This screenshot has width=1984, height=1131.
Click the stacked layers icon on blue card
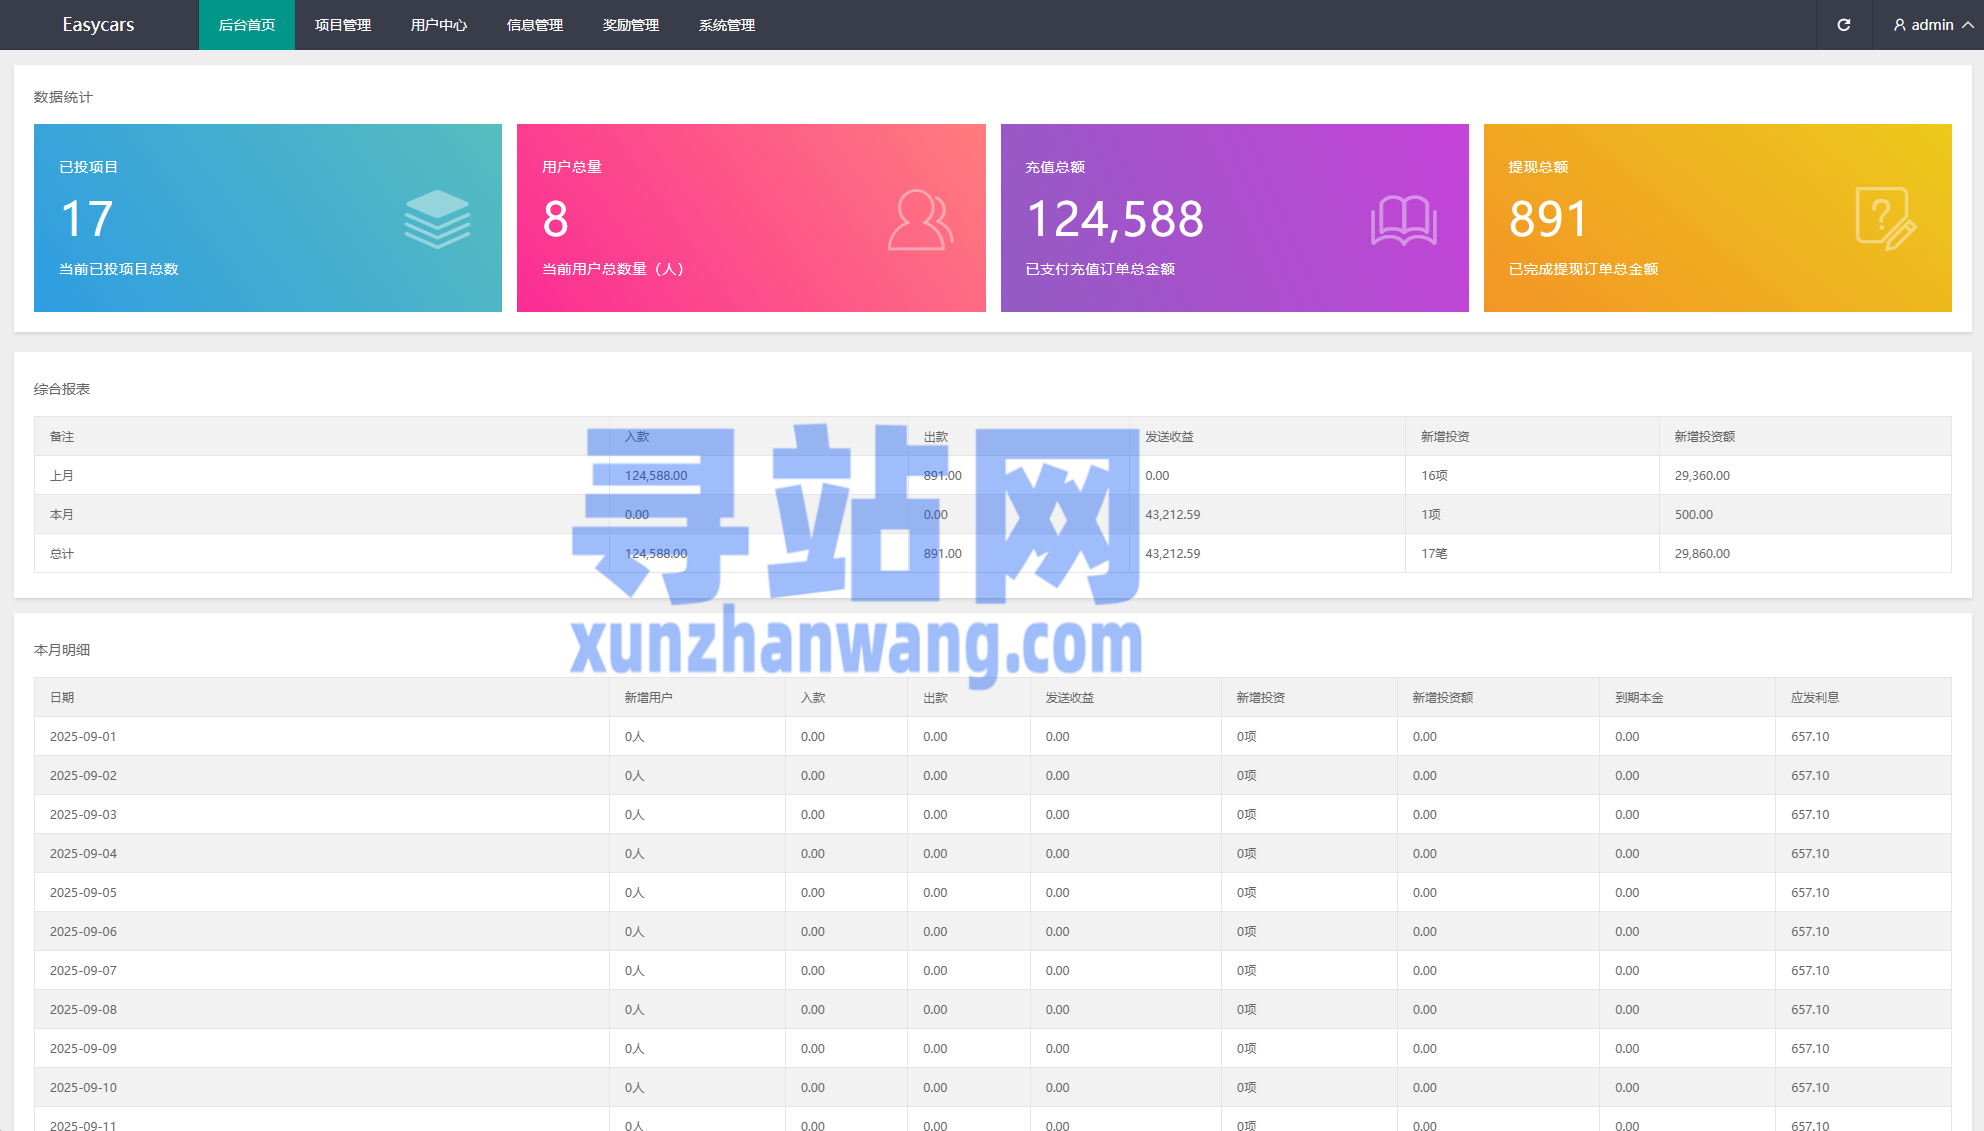point(437,219)
